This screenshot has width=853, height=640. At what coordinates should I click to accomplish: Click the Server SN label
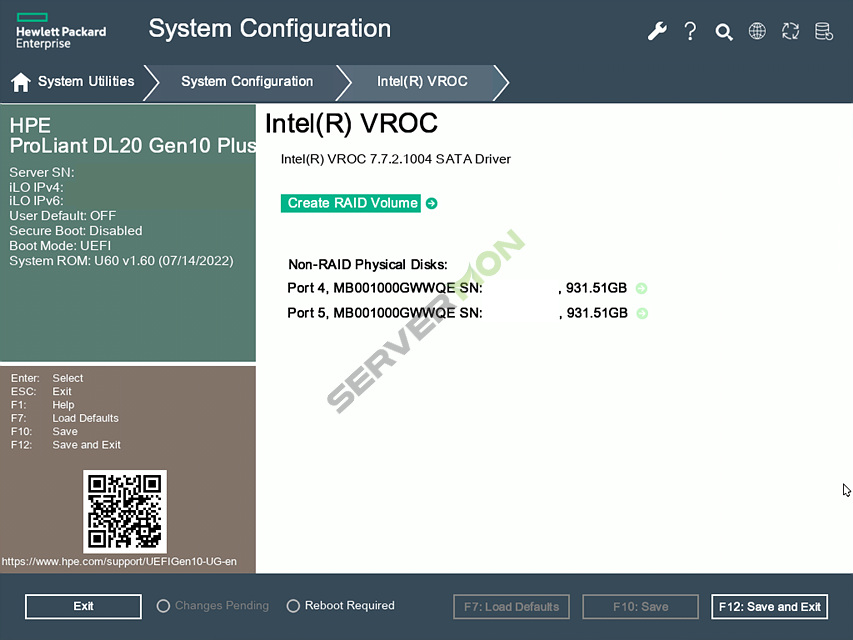[x=42, y=173]
